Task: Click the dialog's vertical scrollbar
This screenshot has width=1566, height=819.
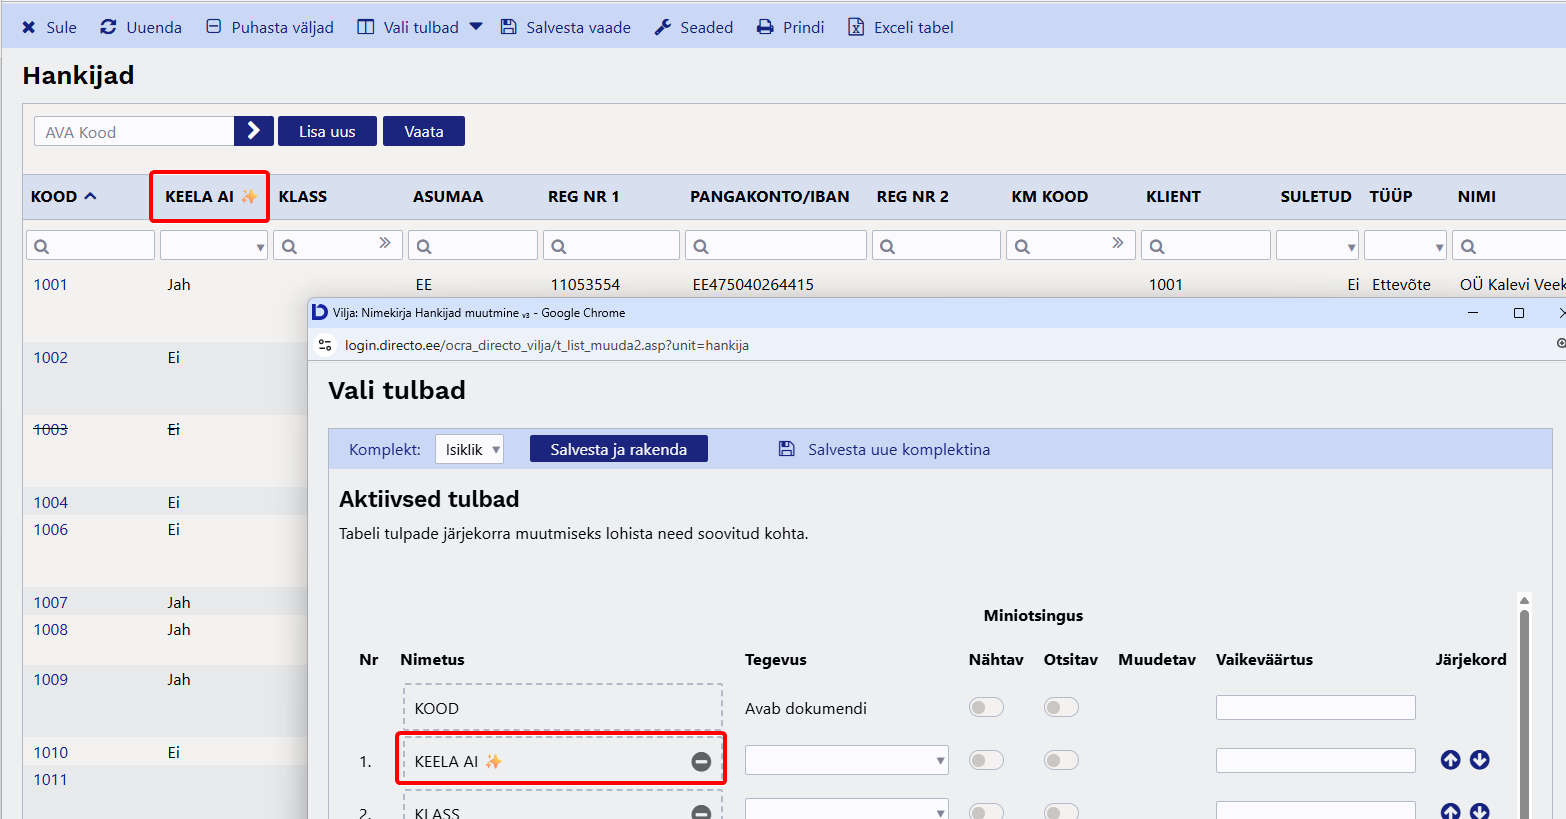Action: point(1524,700)
